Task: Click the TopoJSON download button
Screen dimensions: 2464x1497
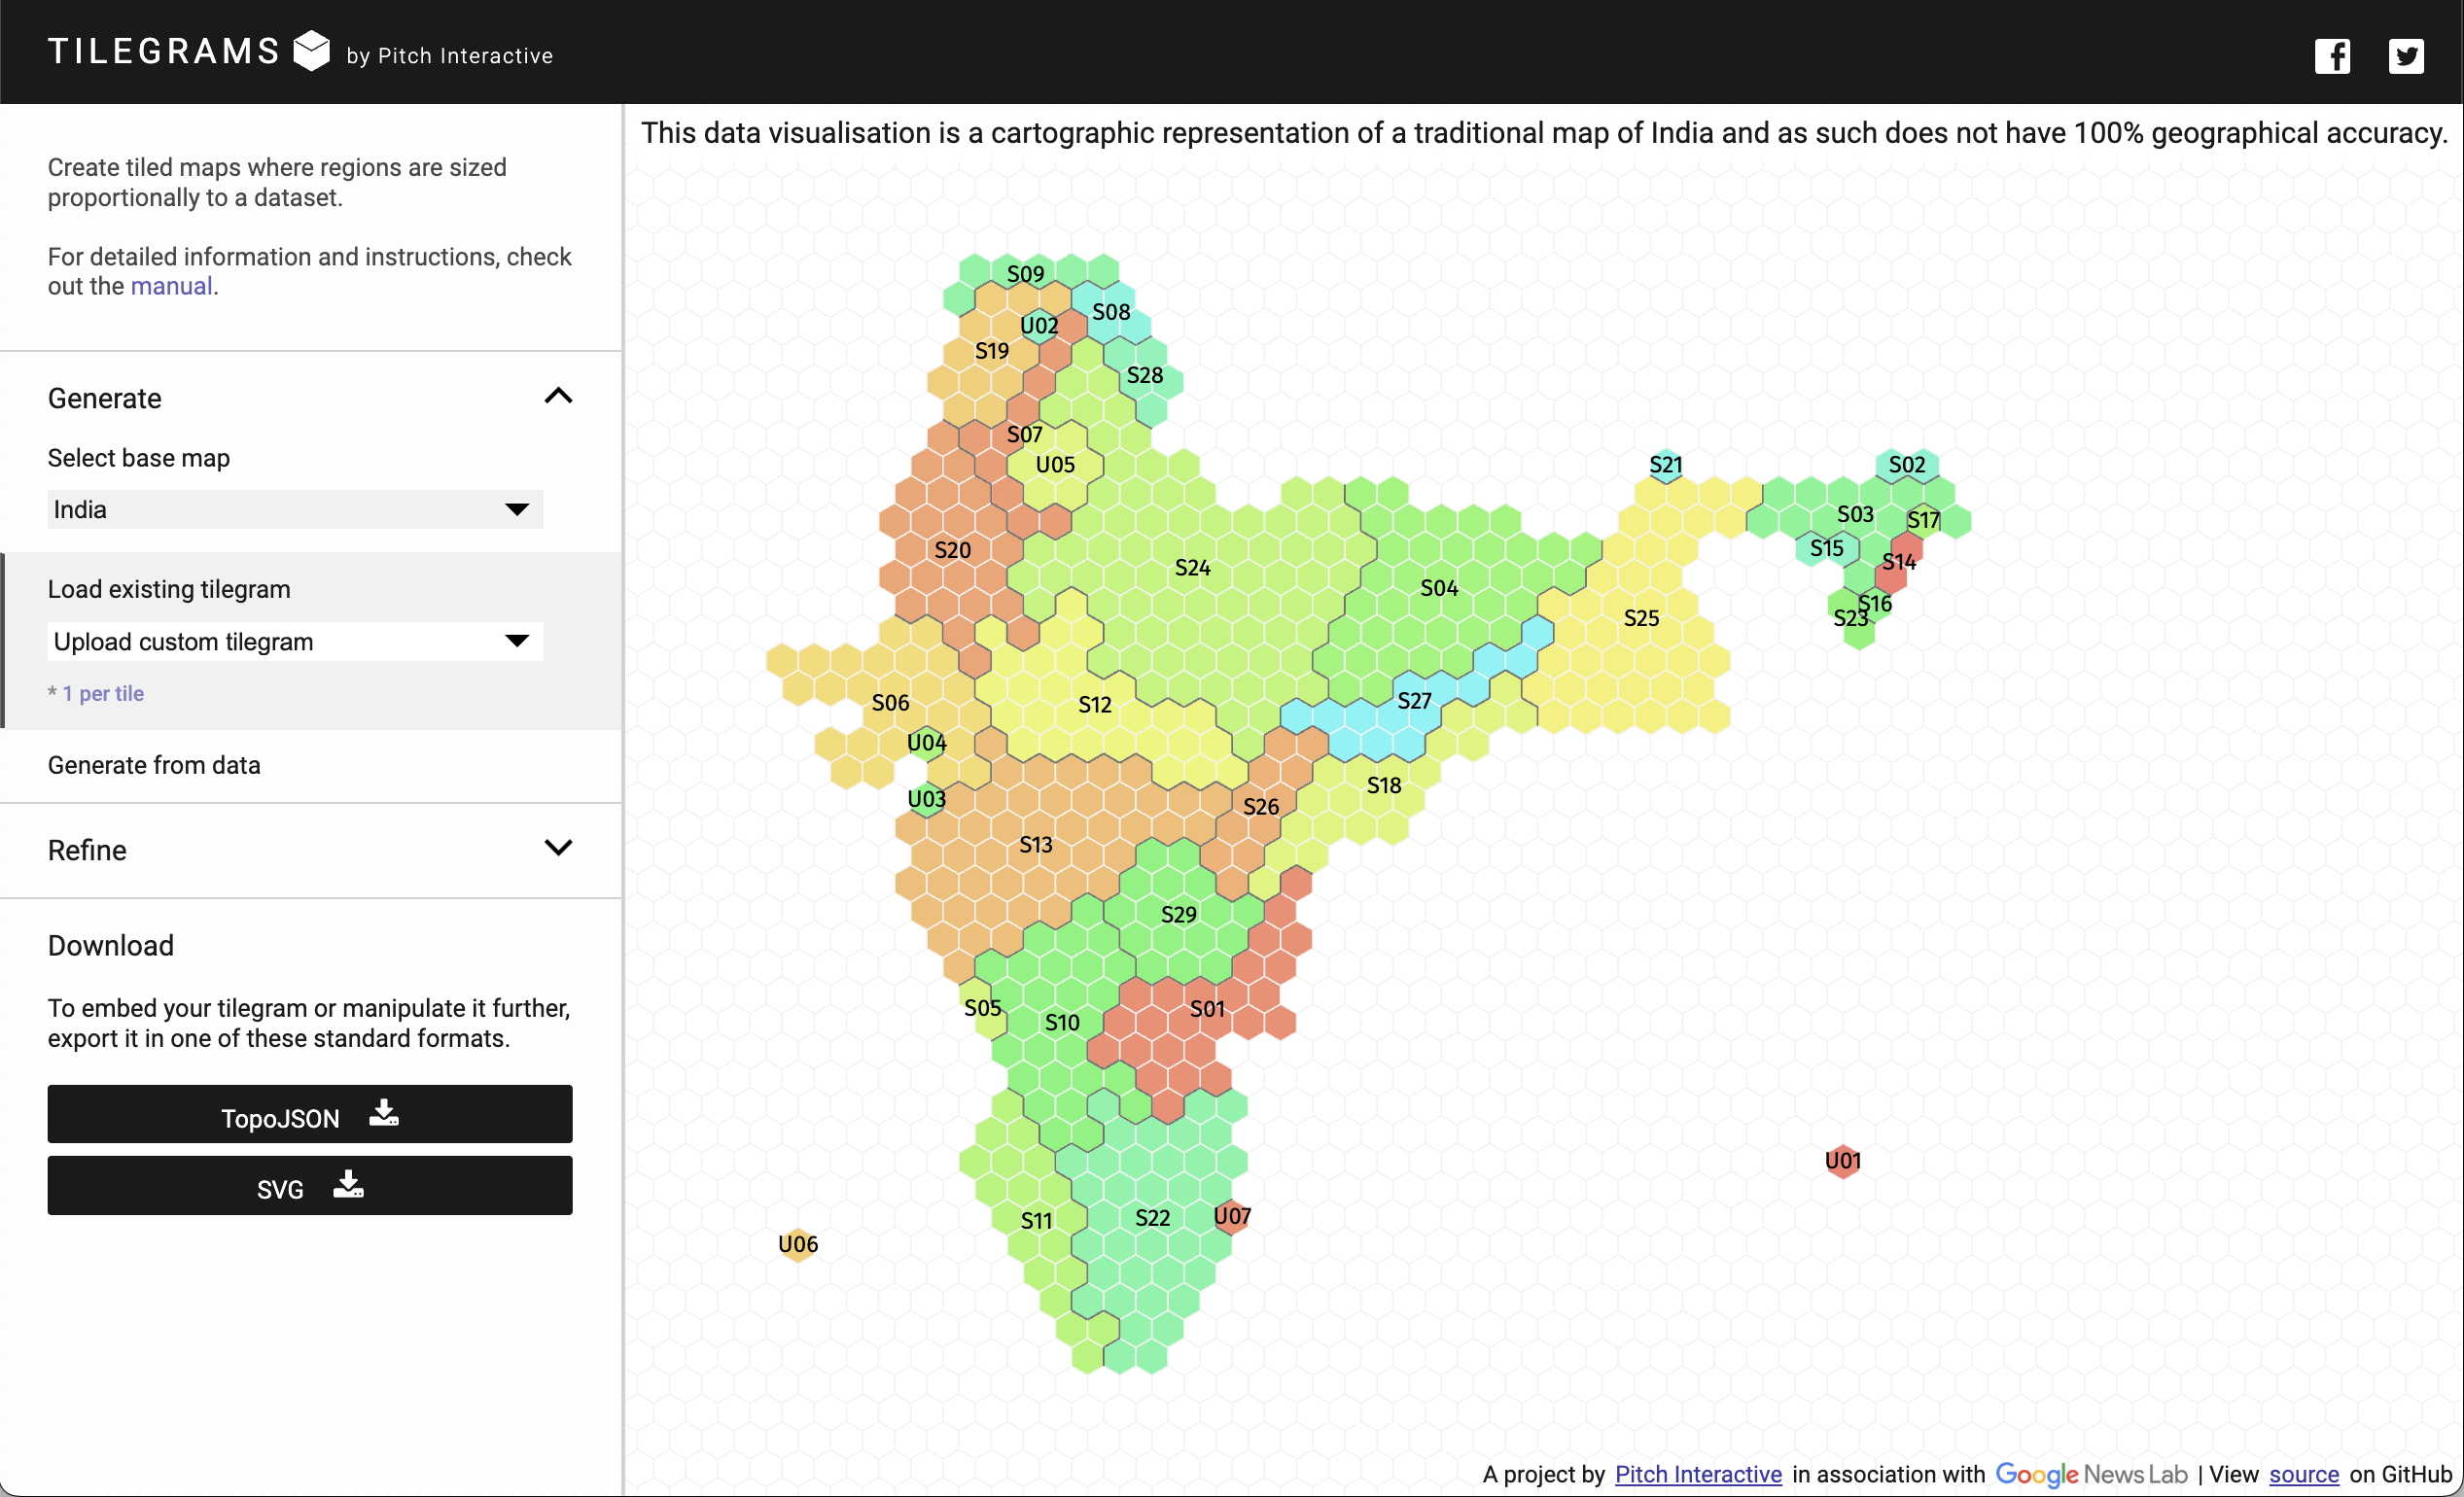Action: coord(310,1114)
